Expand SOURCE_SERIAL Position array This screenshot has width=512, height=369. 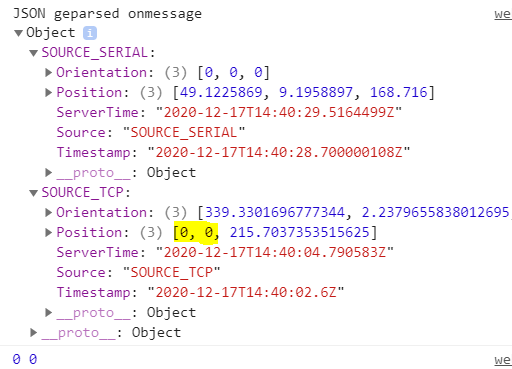pos(49,92)
